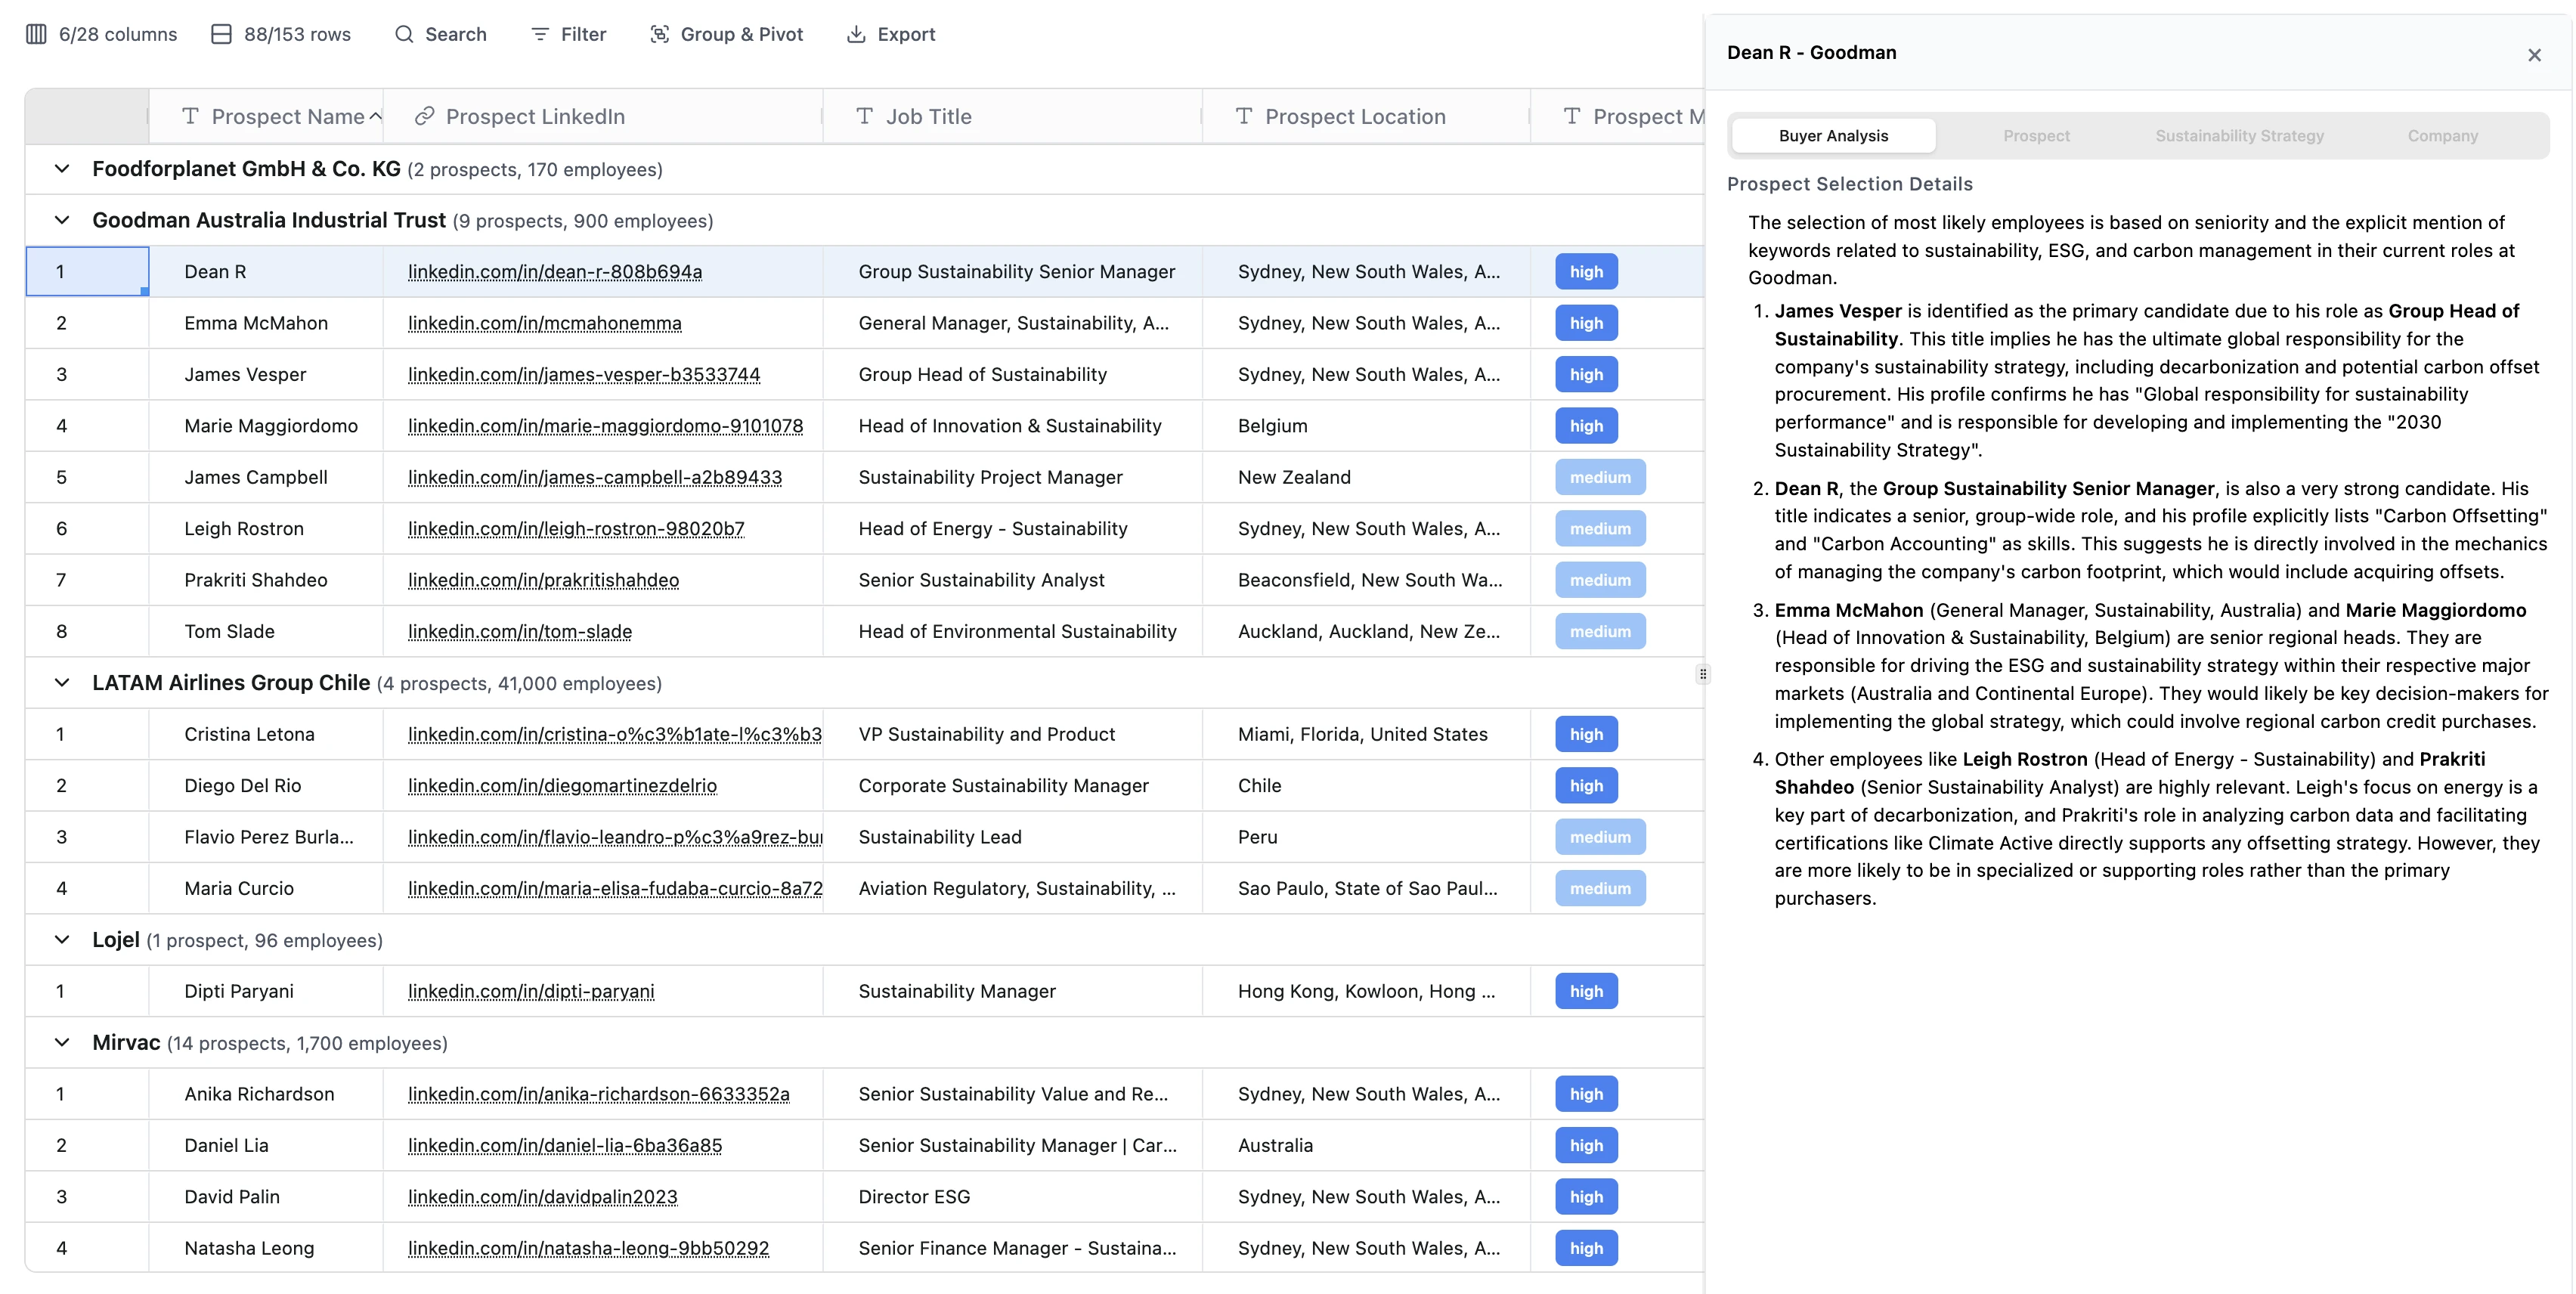Click the rows count icon
Image resolution: width=2576 pixels, height=1294 pixels.
click(221, 34)
